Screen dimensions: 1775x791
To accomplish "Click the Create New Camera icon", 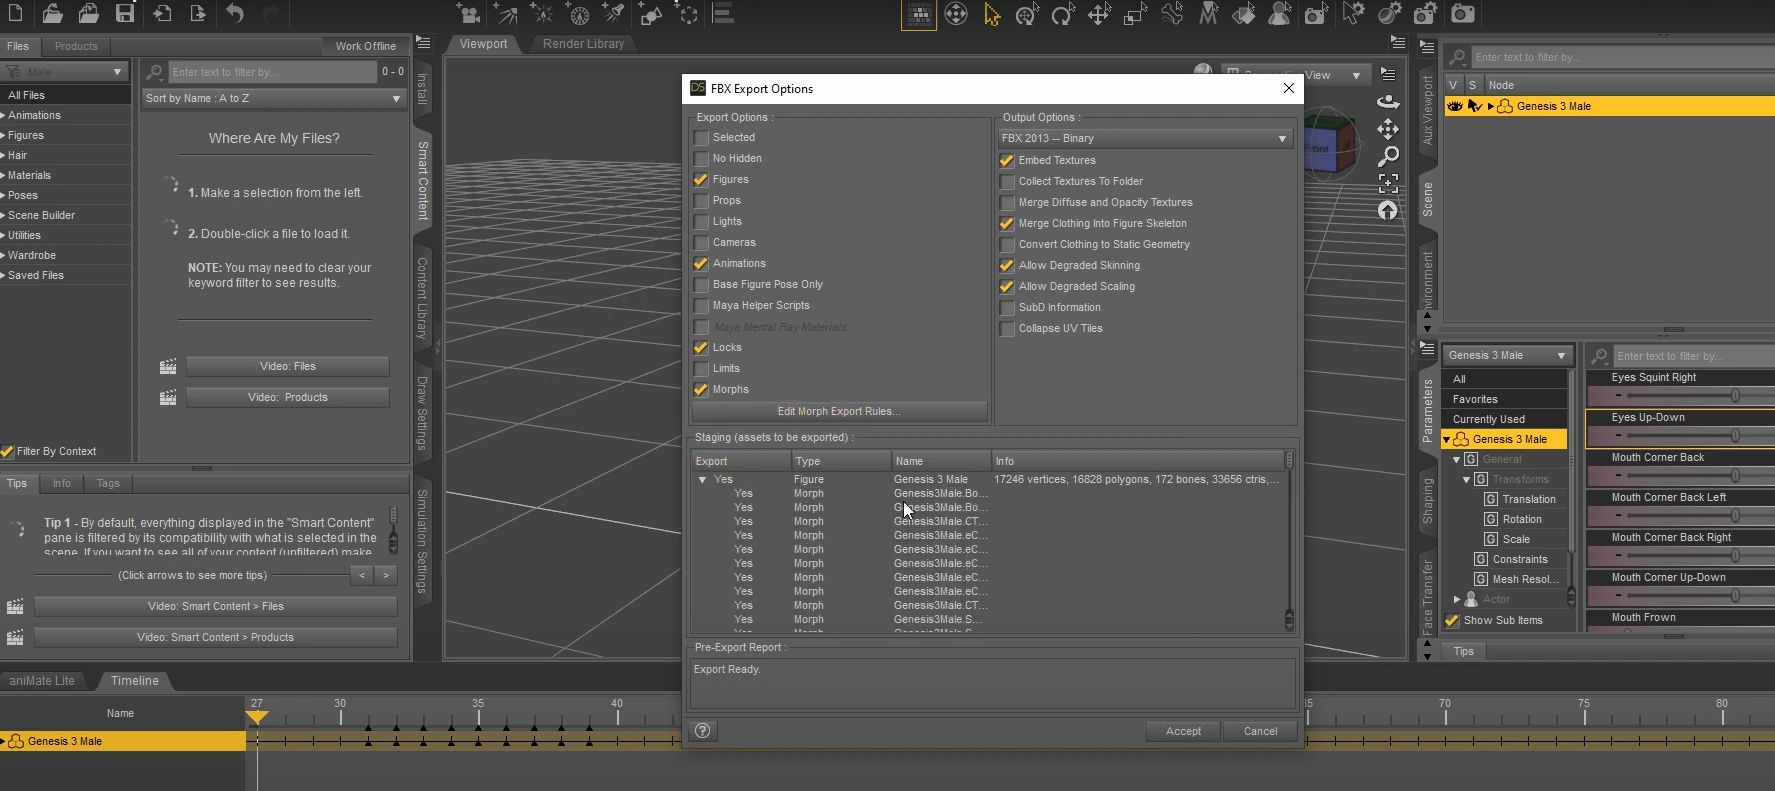I will click(x=468, y=13).
